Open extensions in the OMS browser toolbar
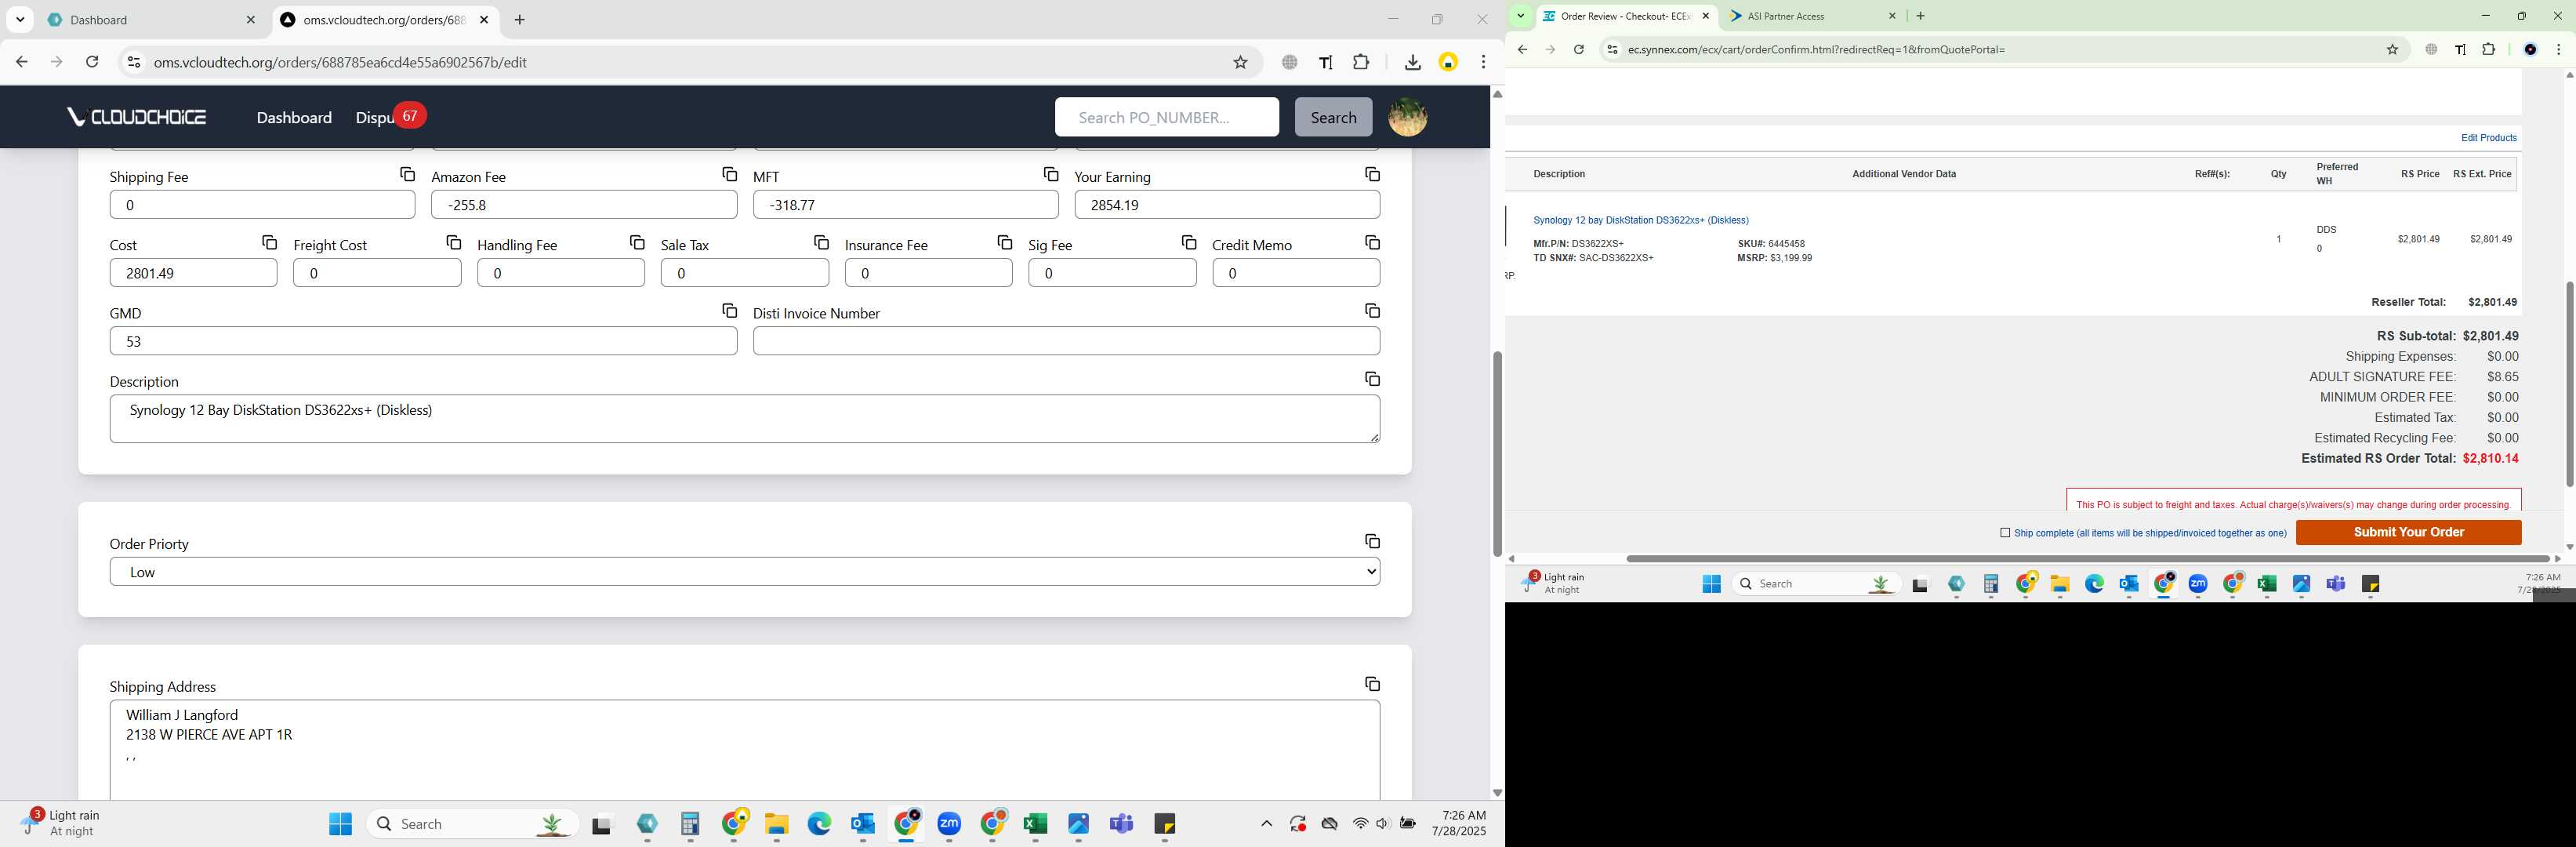 click(x=1361, y=62)
